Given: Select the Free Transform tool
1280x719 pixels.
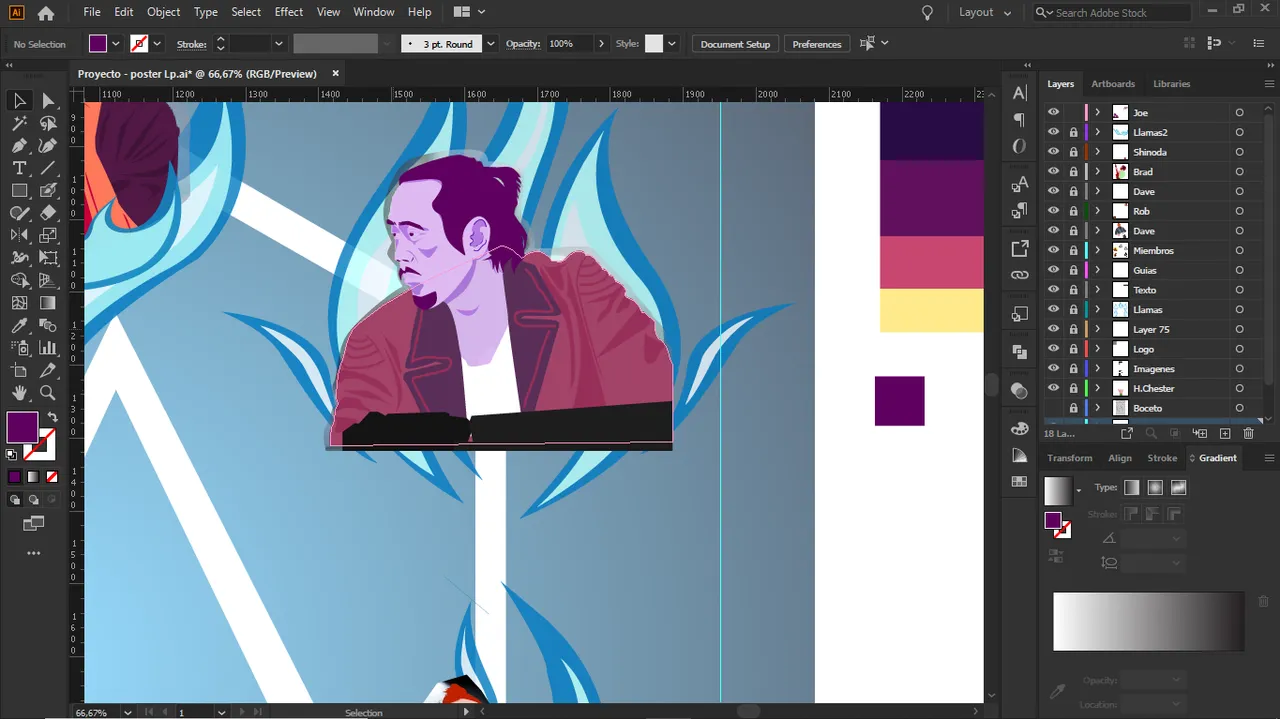Looking at the screenshot, I should (x=48, y=258).
